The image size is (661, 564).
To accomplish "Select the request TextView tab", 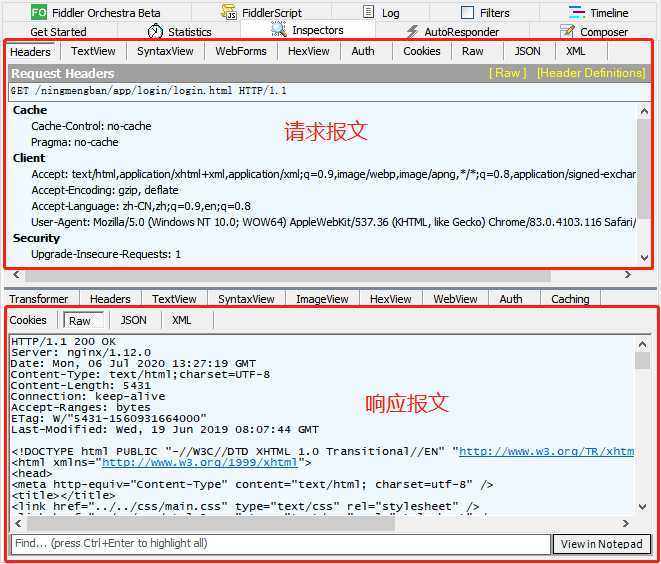I will 93,51.
